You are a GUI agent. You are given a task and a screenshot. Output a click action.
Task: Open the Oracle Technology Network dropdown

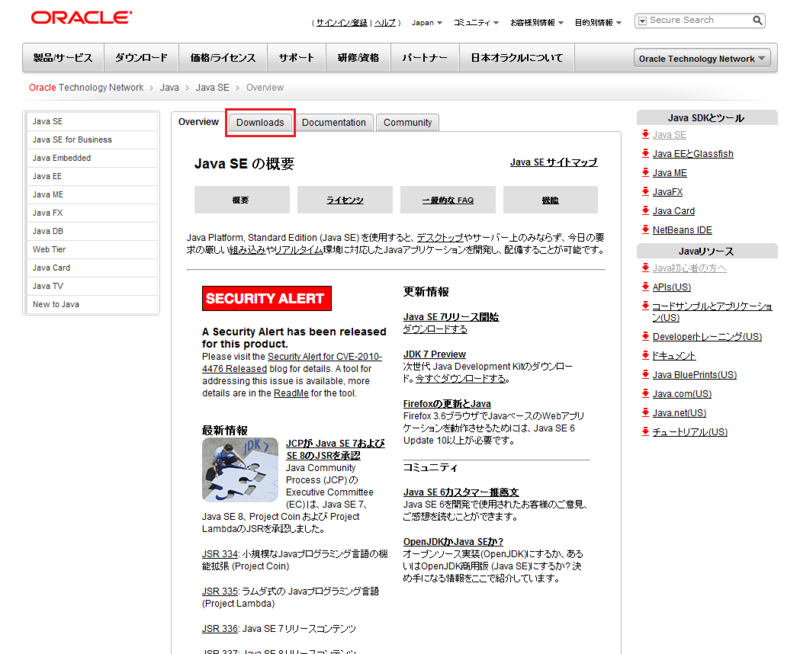coord(702,59)
